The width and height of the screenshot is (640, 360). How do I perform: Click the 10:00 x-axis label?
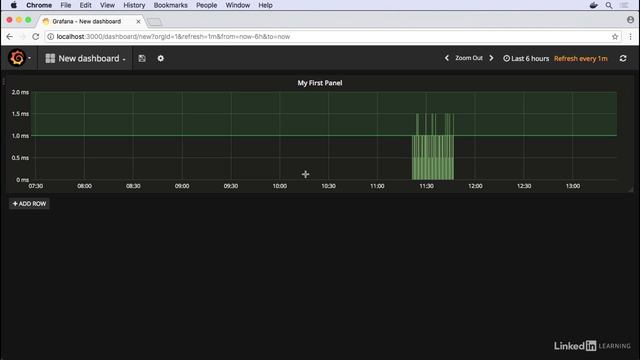[x=280, y=186]
